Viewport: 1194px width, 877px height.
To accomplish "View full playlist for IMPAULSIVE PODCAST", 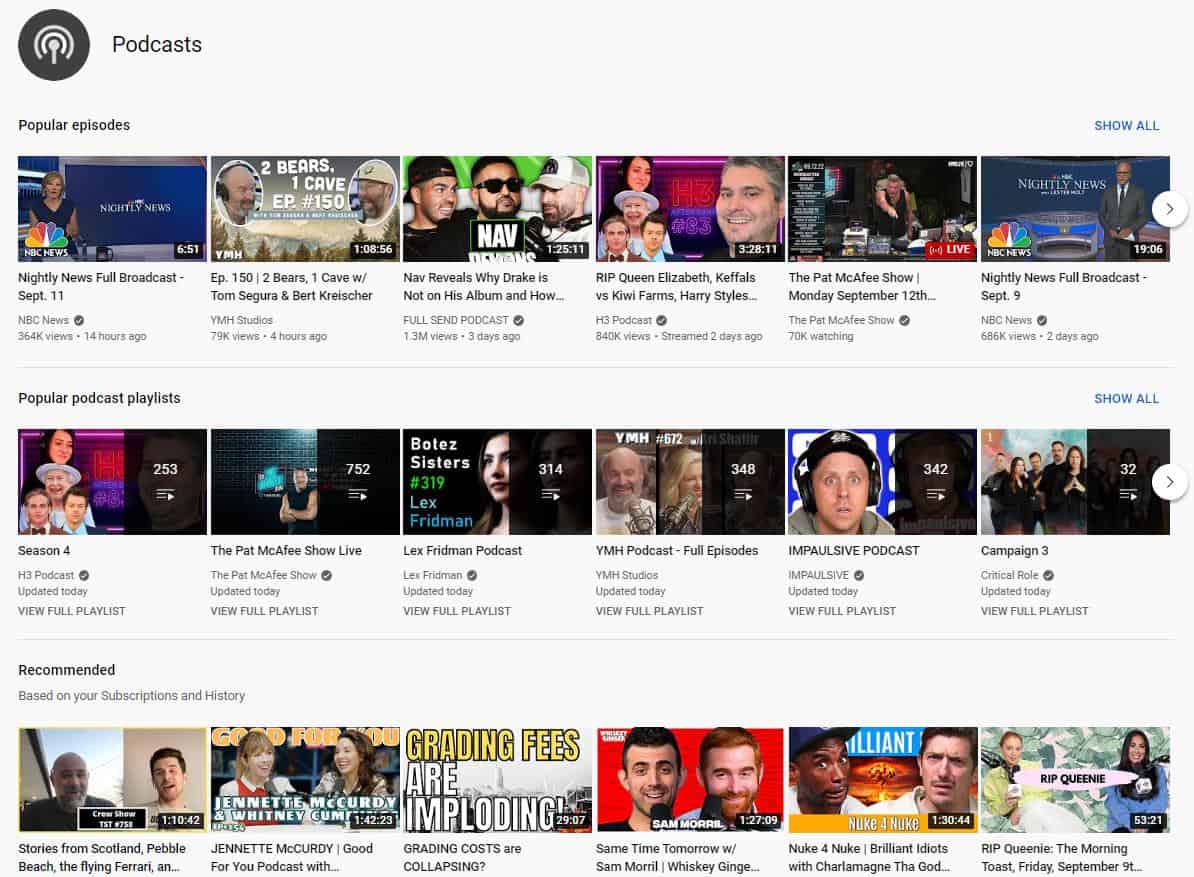I will (x=842, y=611).
